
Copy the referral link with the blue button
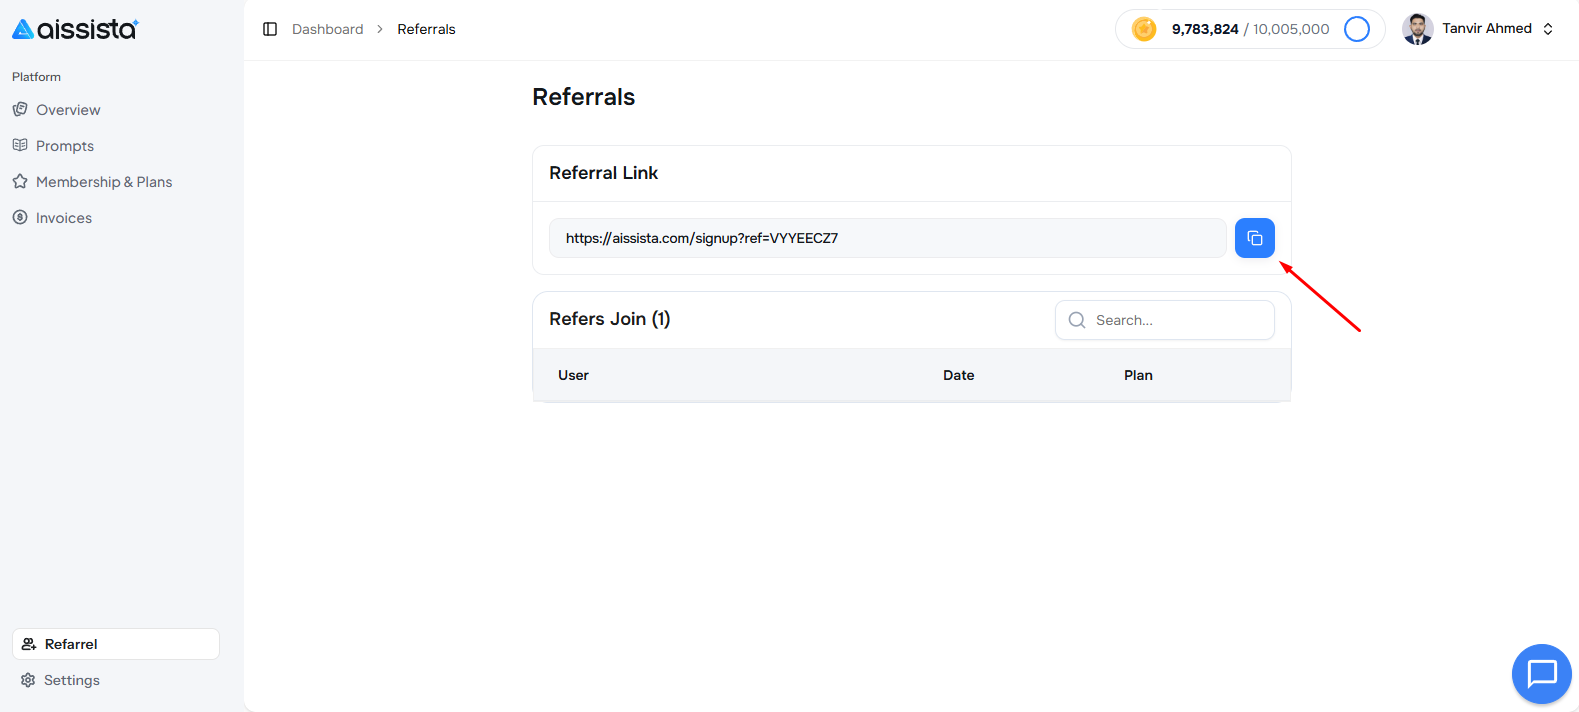pos(1254,238)
